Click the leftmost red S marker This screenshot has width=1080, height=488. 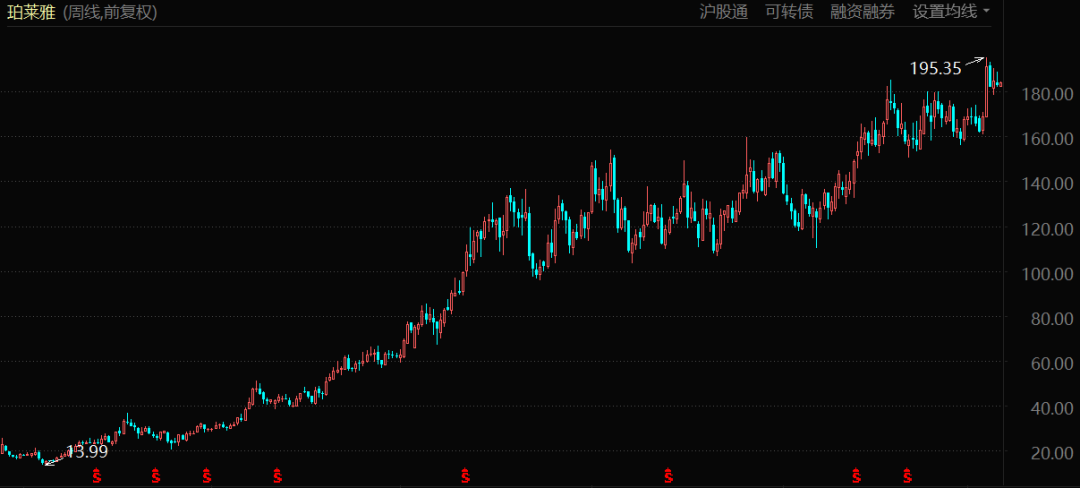(x=97, y=474)
